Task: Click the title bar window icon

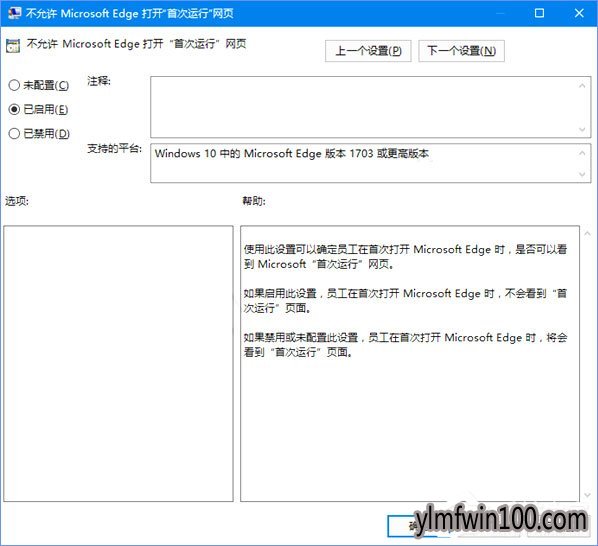Action: [14, 13]
